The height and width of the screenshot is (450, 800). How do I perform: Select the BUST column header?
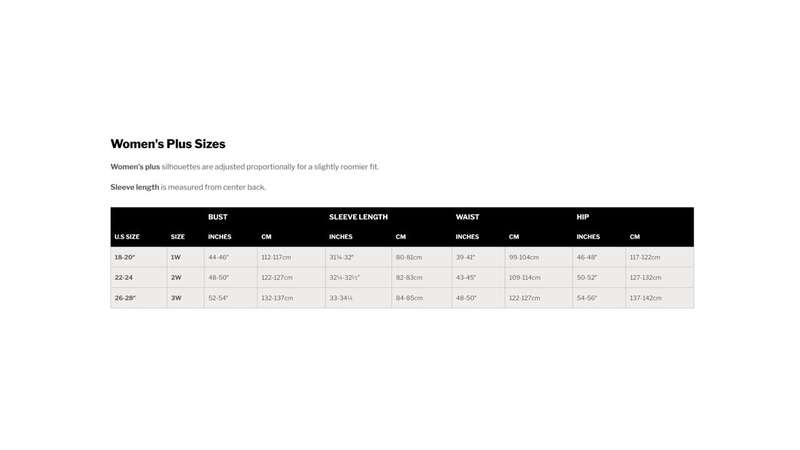pos(218,217)
